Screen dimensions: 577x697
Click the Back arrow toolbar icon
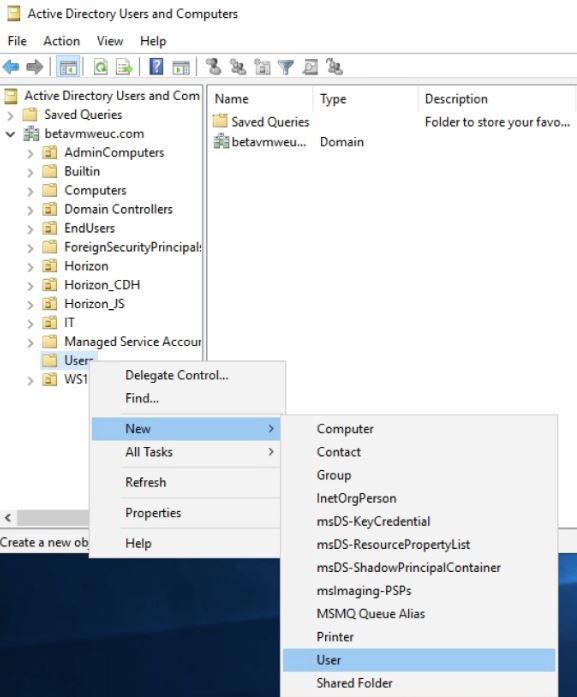(x=11, y=67)
